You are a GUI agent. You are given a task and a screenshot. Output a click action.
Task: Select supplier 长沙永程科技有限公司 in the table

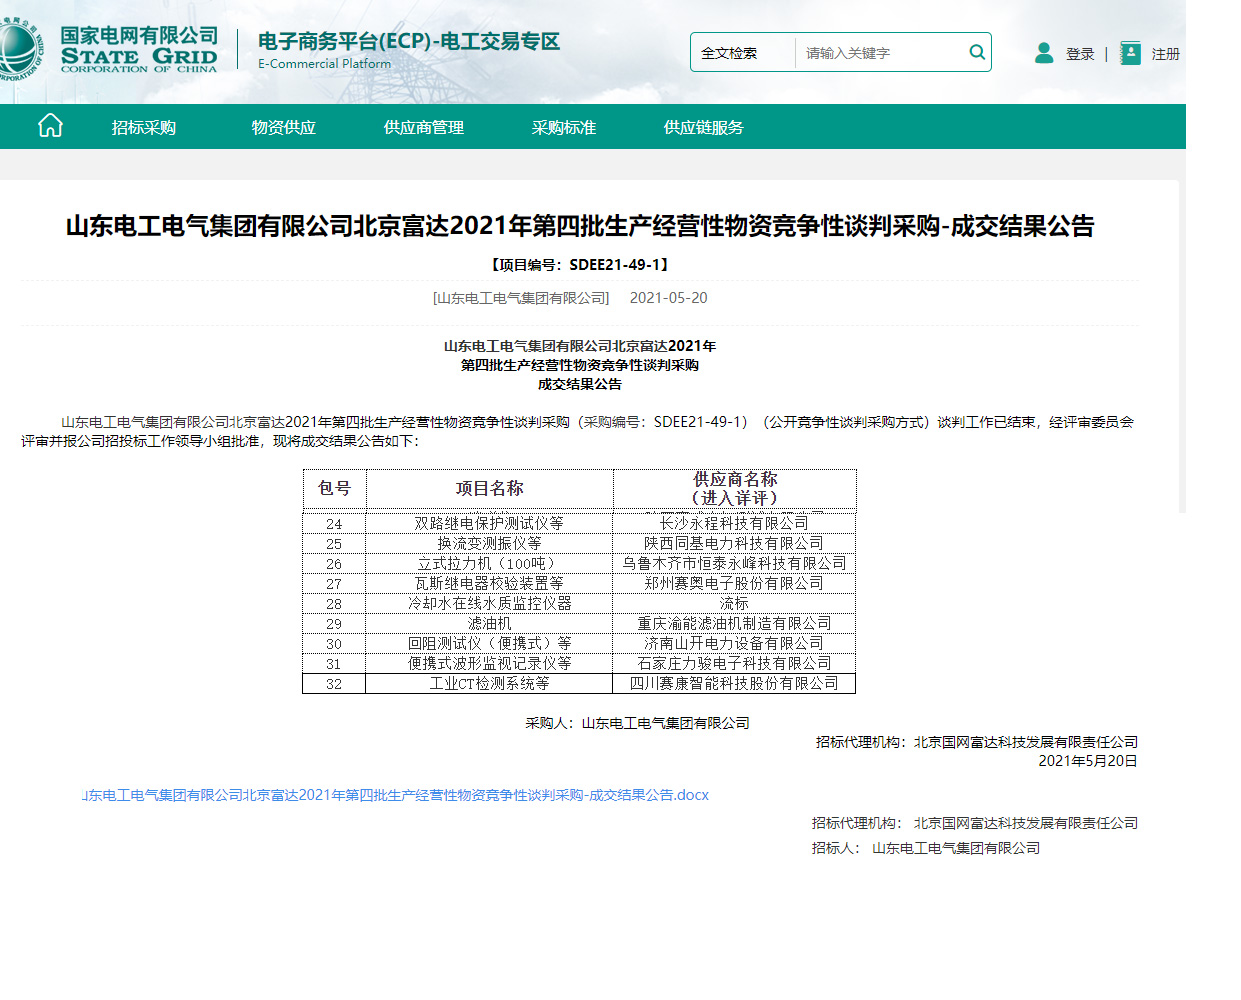pos(735,522)
